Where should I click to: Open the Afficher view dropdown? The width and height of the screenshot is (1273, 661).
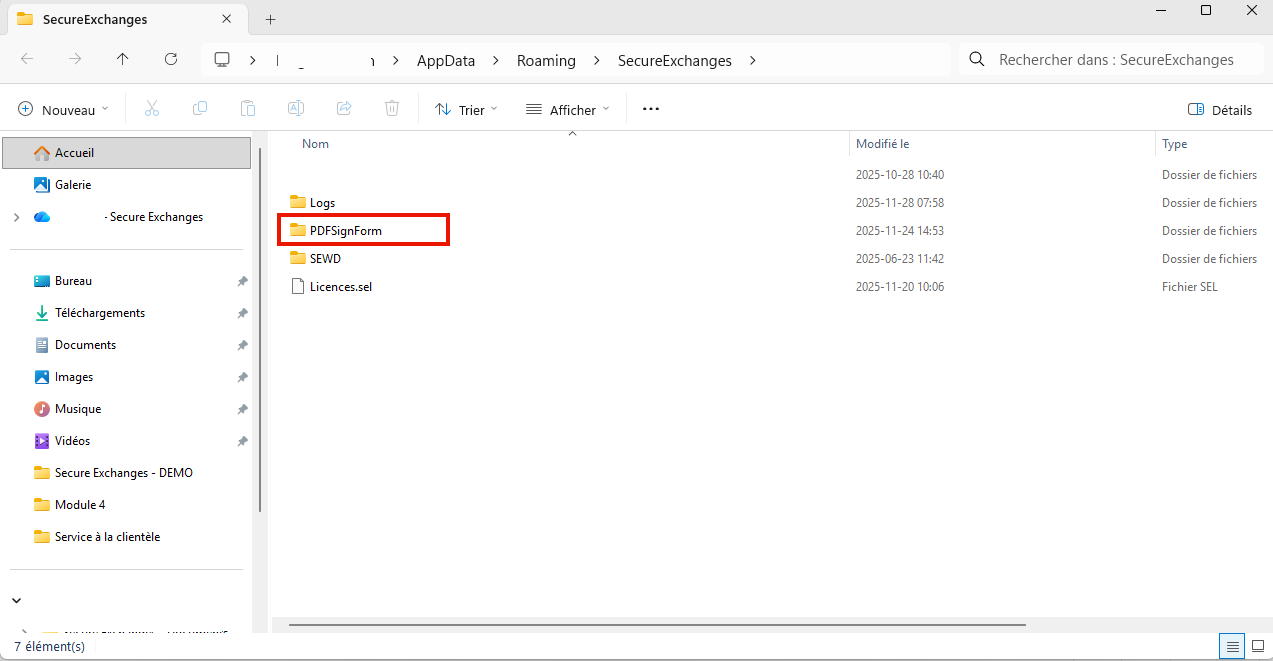[567, 110]
